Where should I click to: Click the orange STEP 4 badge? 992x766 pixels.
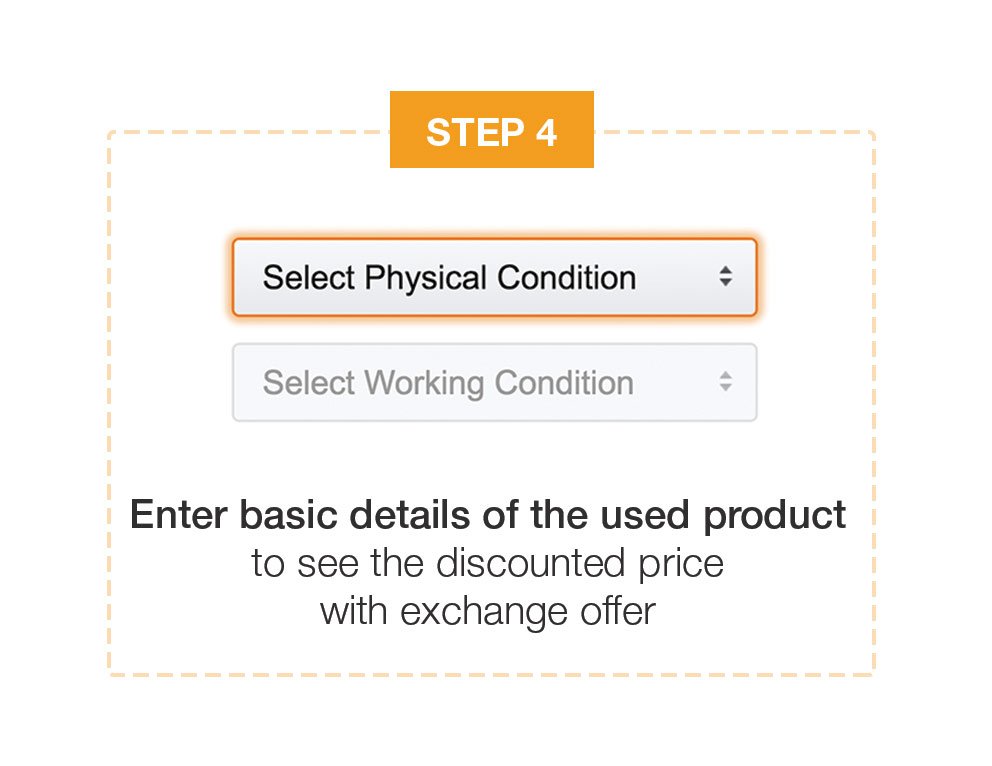click(491, 130)
